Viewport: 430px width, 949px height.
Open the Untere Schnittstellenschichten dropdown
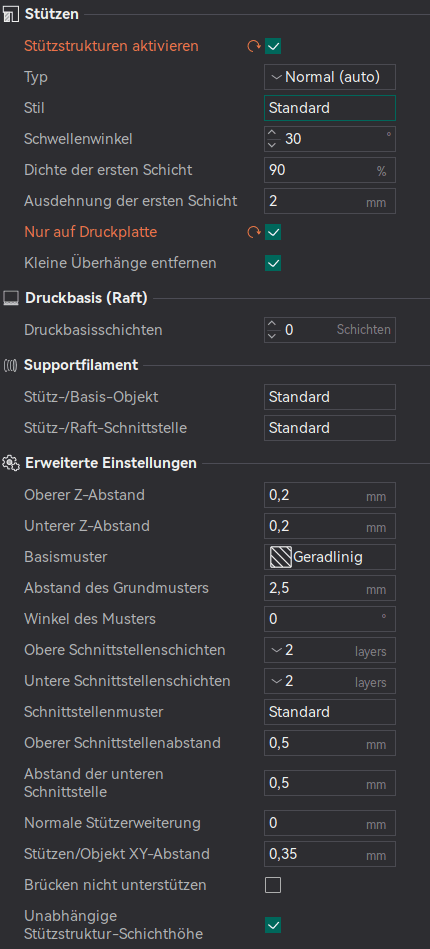330,681
